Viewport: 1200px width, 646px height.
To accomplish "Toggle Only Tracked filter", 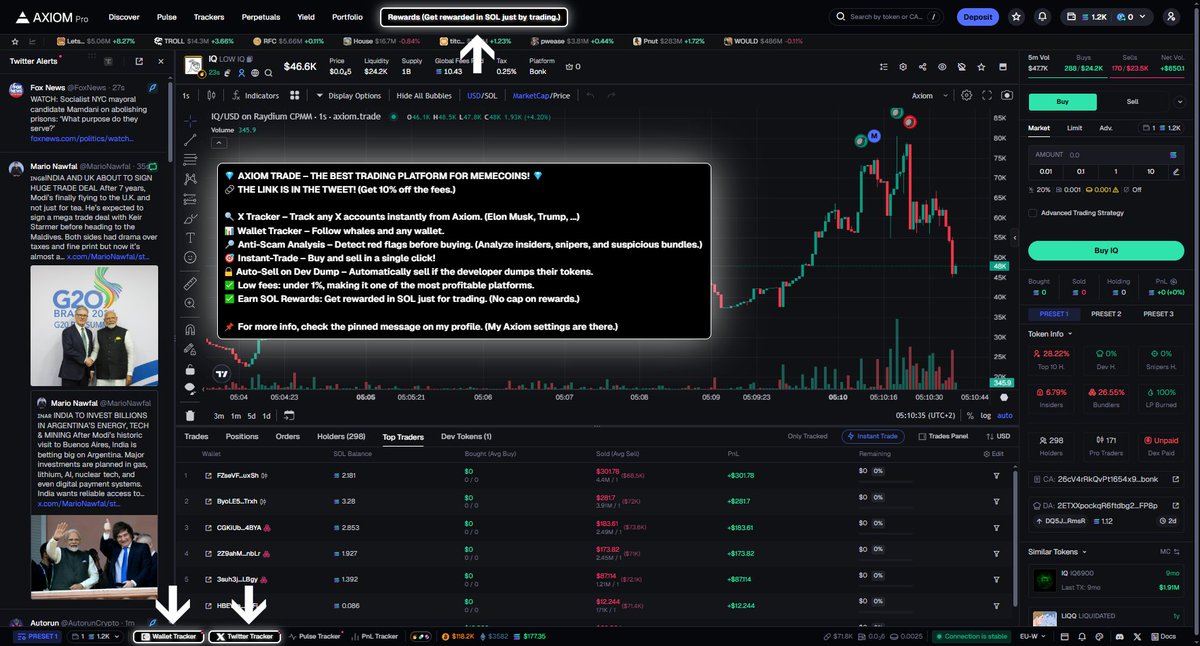I will [x=808, y=436].
